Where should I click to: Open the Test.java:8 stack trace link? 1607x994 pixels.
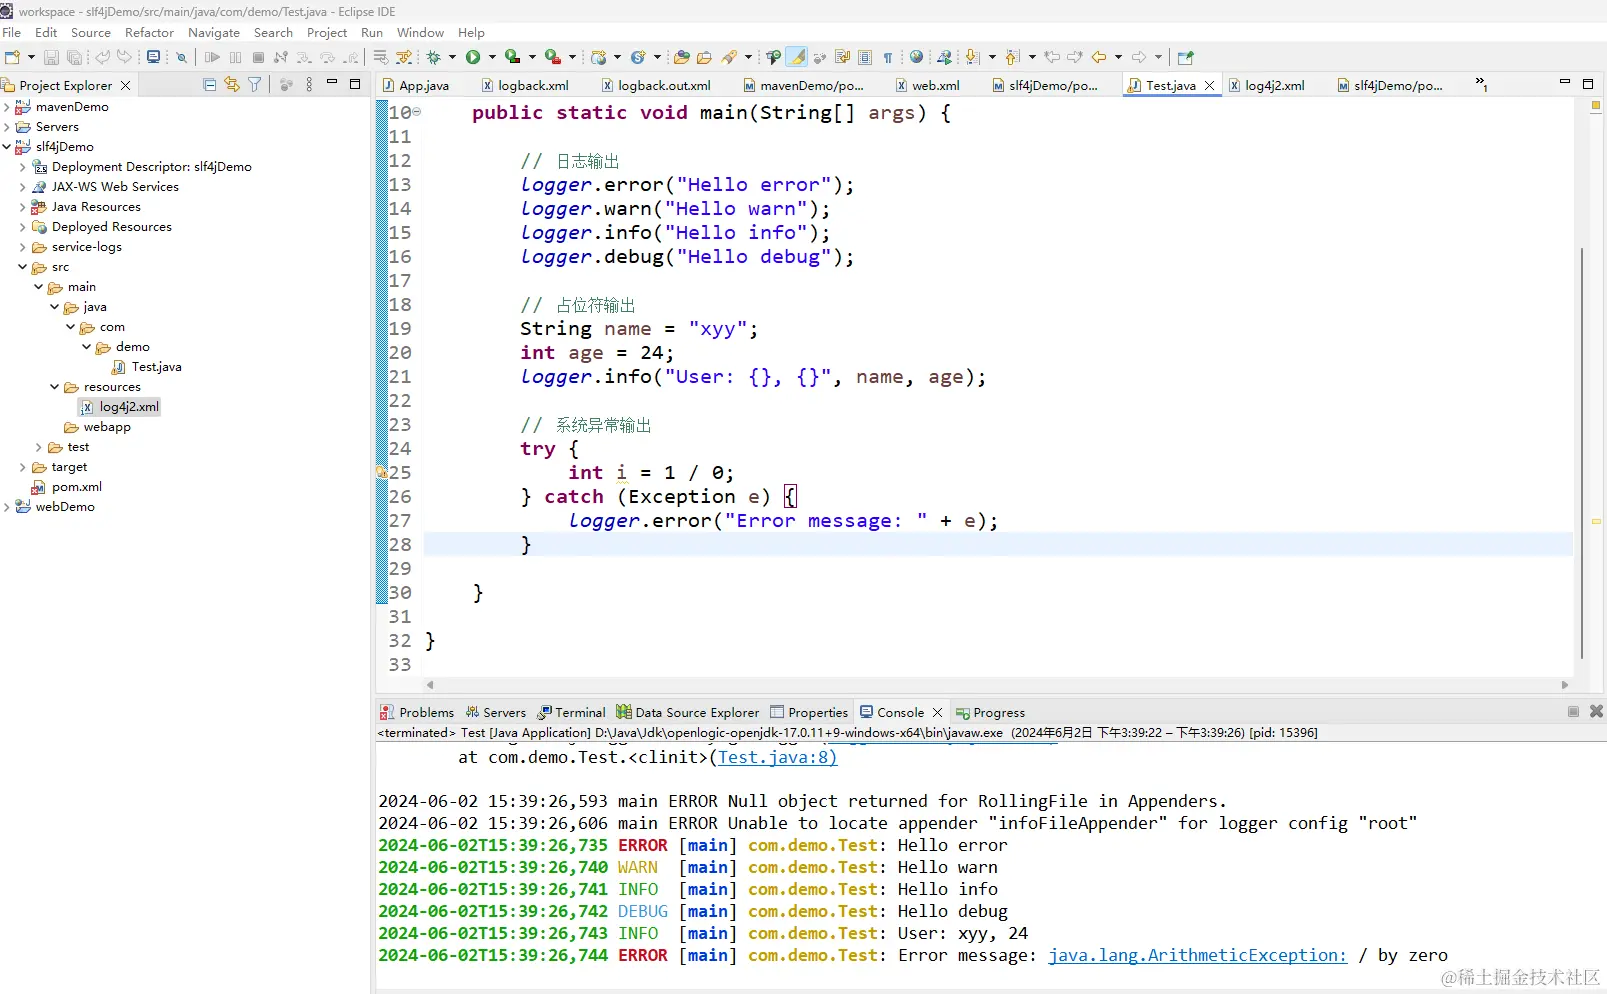[x=777, y=757]
